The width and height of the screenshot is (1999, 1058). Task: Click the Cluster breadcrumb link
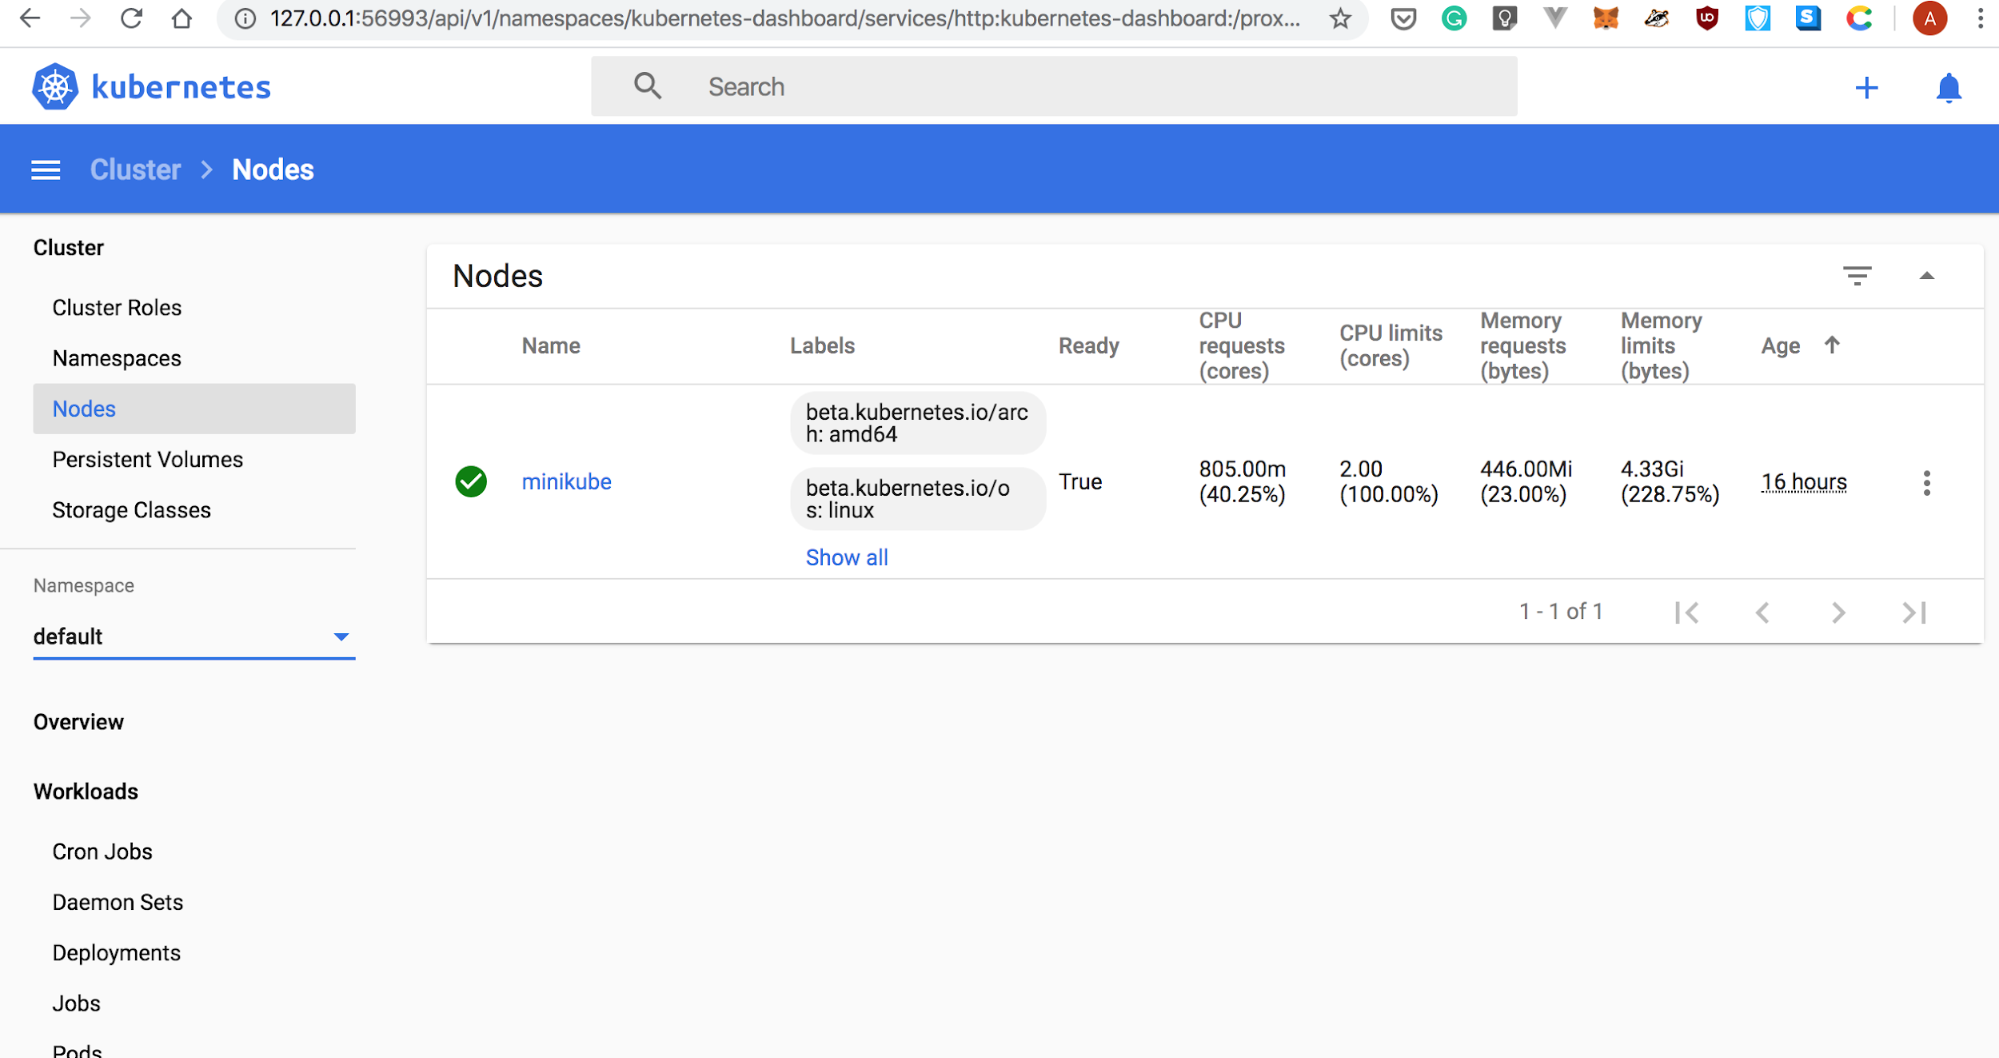pos(135,170)
